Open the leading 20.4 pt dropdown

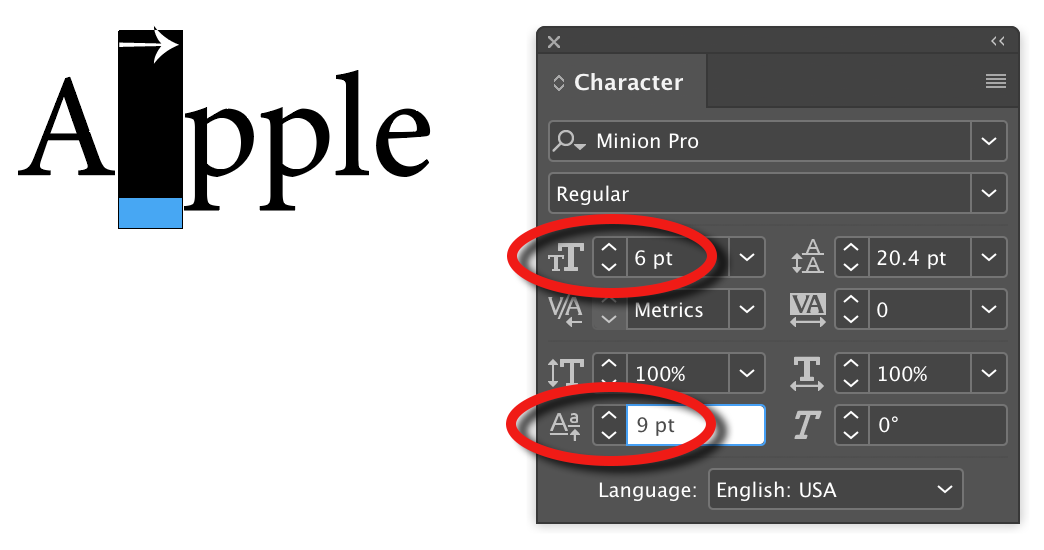[x=989, y=258]
